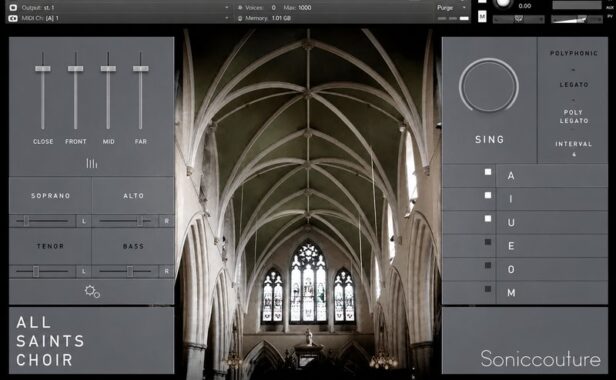Toggle the Soprano L pan button
The image size is (616, 380).
point(84,221)
